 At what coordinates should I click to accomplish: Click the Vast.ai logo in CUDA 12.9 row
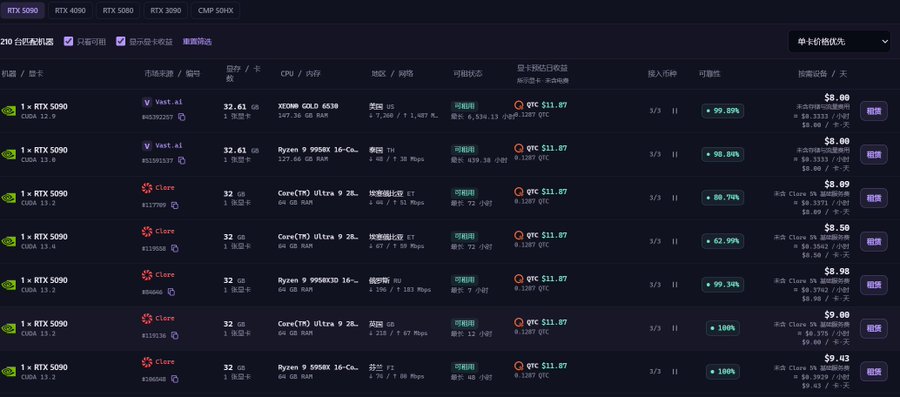pyautogui.click(x=147, y=102)
